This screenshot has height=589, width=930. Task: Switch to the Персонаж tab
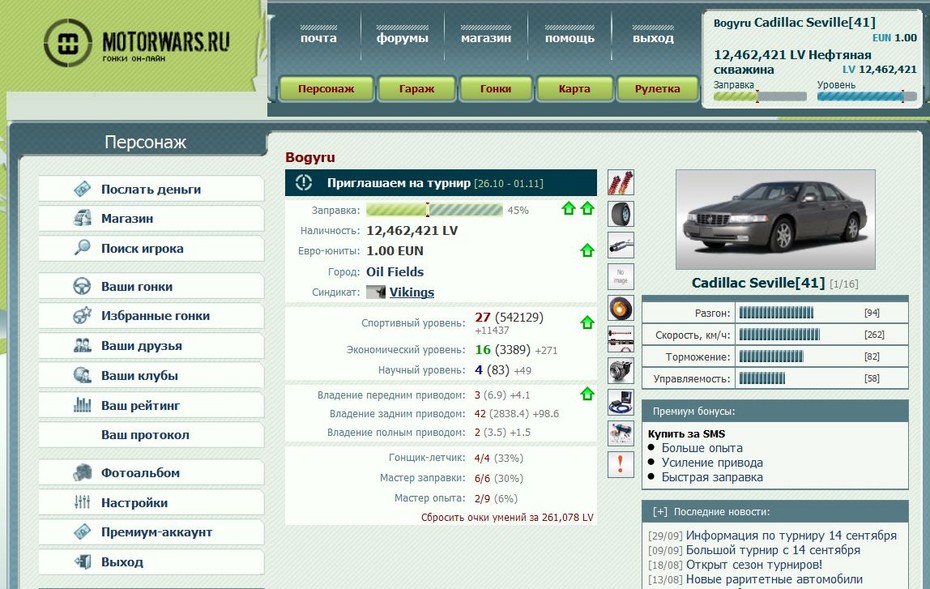326,89
